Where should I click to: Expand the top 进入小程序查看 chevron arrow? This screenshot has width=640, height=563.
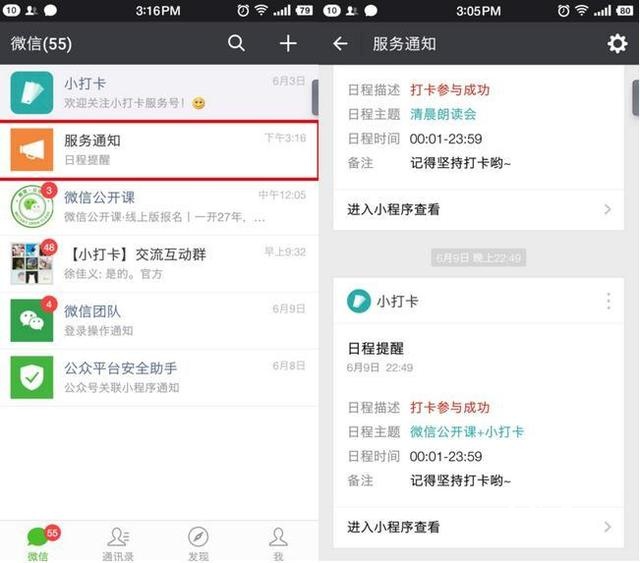tap(607, 209)
